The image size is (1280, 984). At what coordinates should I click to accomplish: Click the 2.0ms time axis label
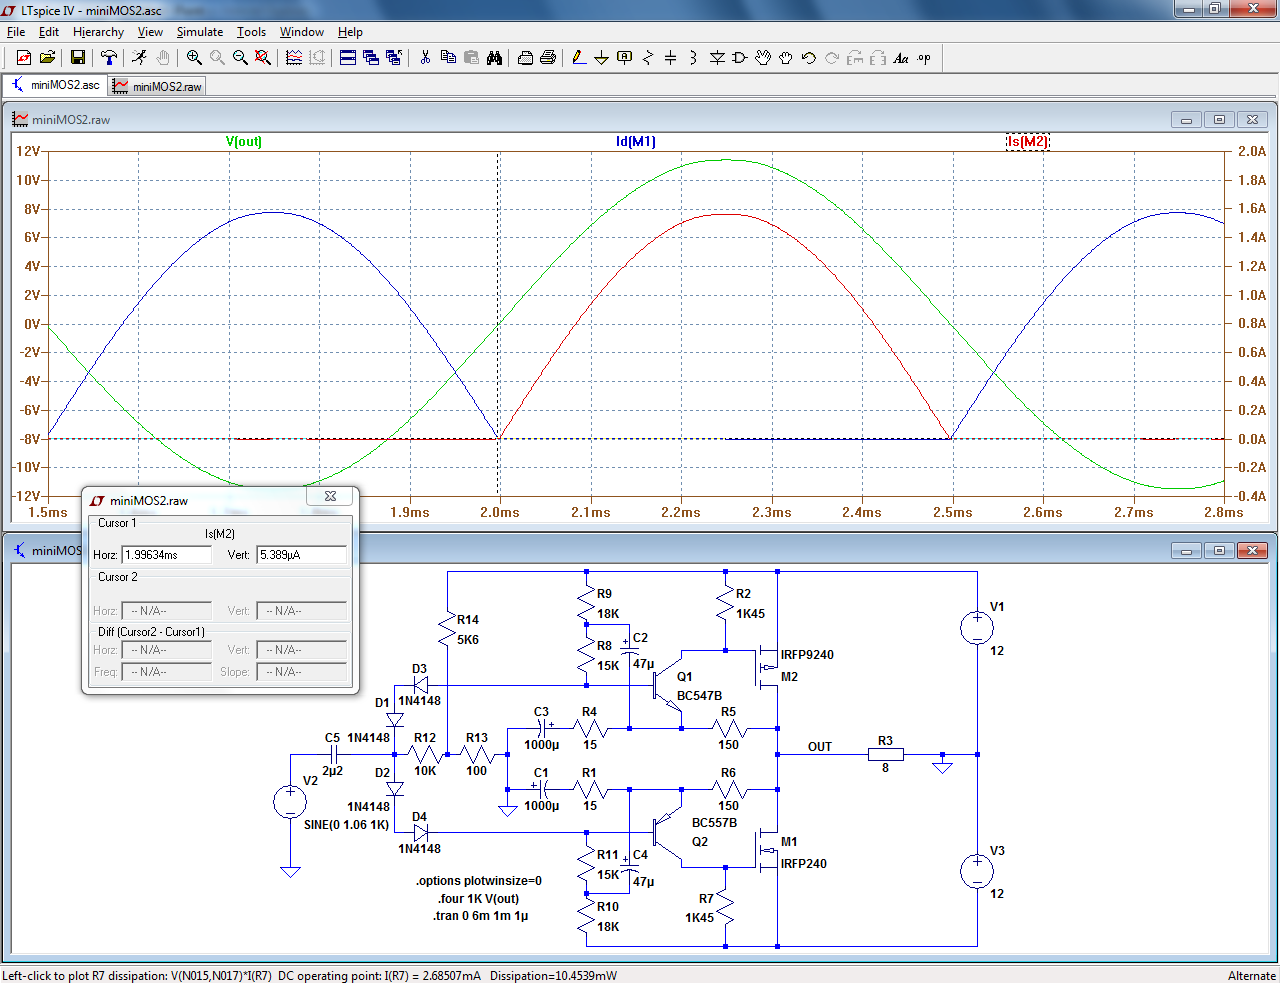(500, 512)
